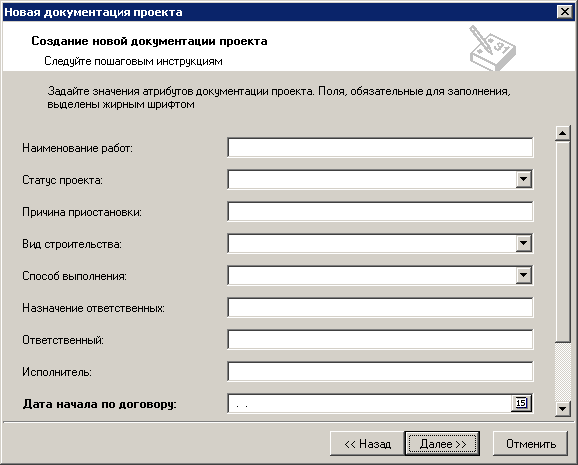
Task: Click the scrollbar down arrow
Action: (563, 409)
